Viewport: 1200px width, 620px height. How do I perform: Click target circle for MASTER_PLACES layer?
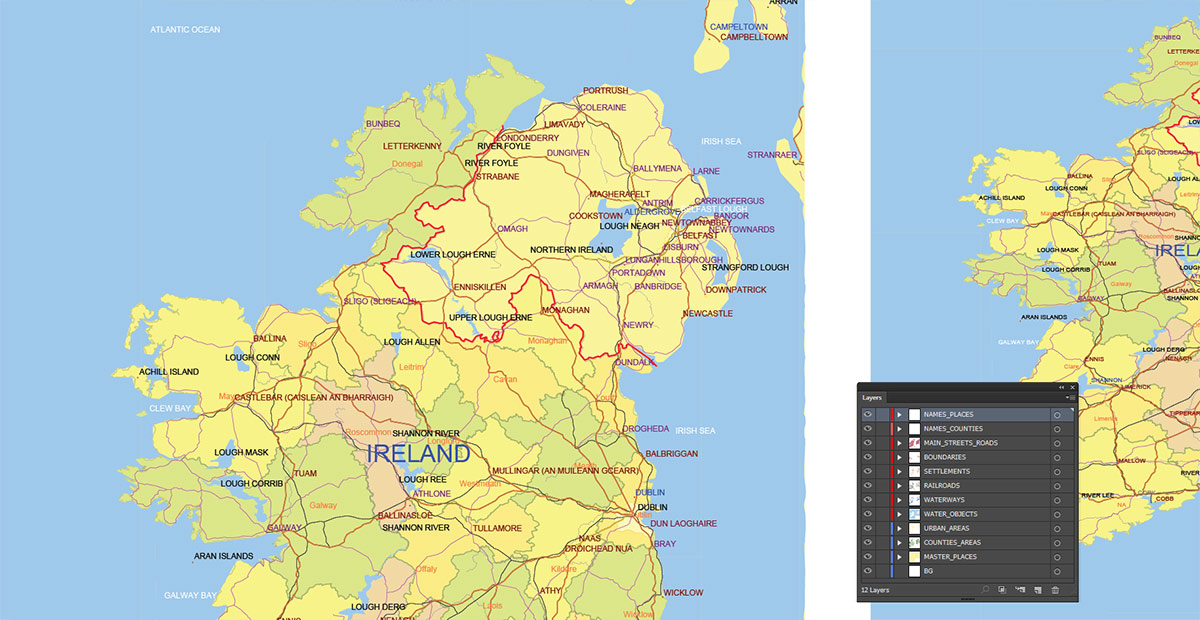click(x=1057, y=557)
